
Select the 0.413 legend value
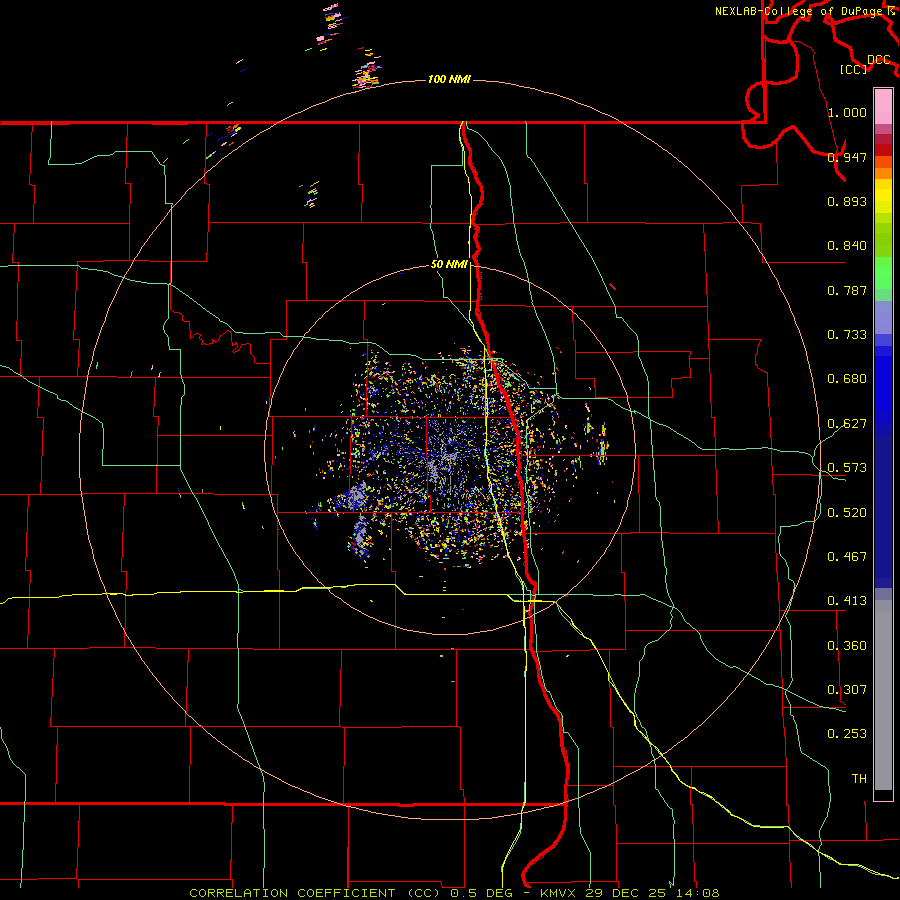tap(847, 601)
